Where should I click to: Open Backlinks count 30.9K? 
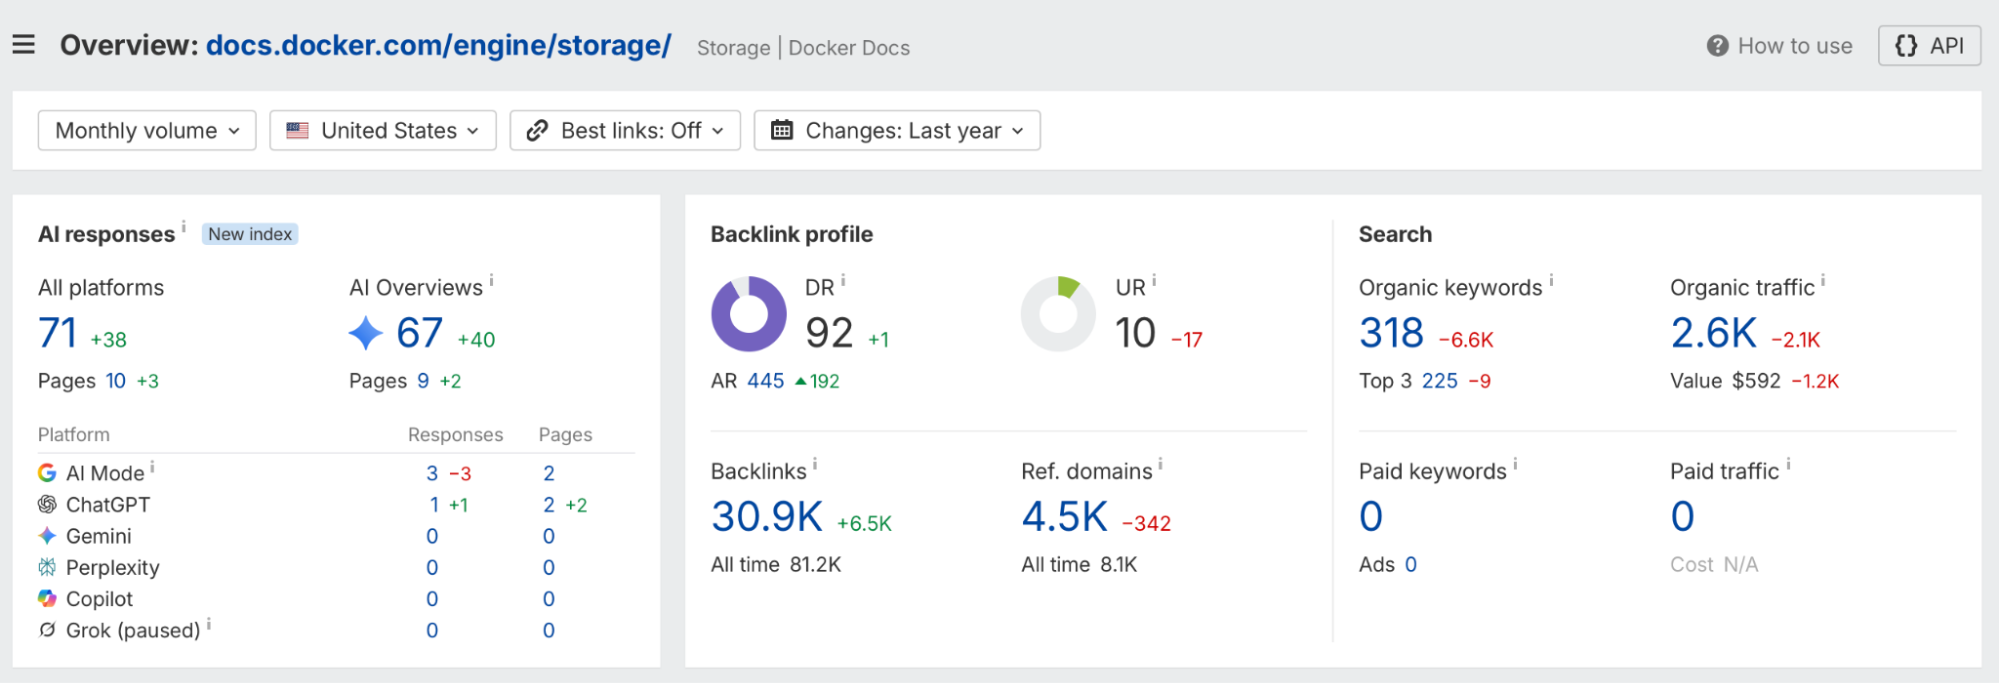(x=767, y=517)
